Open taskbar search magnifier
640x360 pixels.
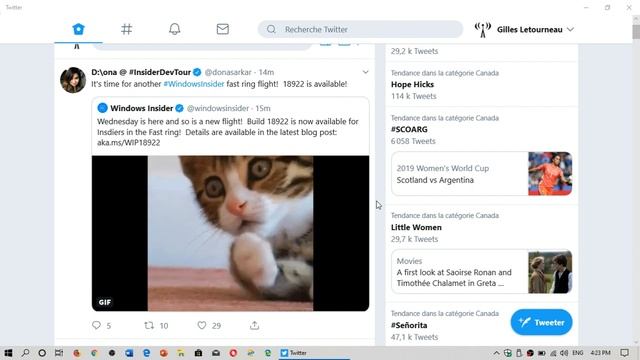pyautogui.click(x=25, y=353)
